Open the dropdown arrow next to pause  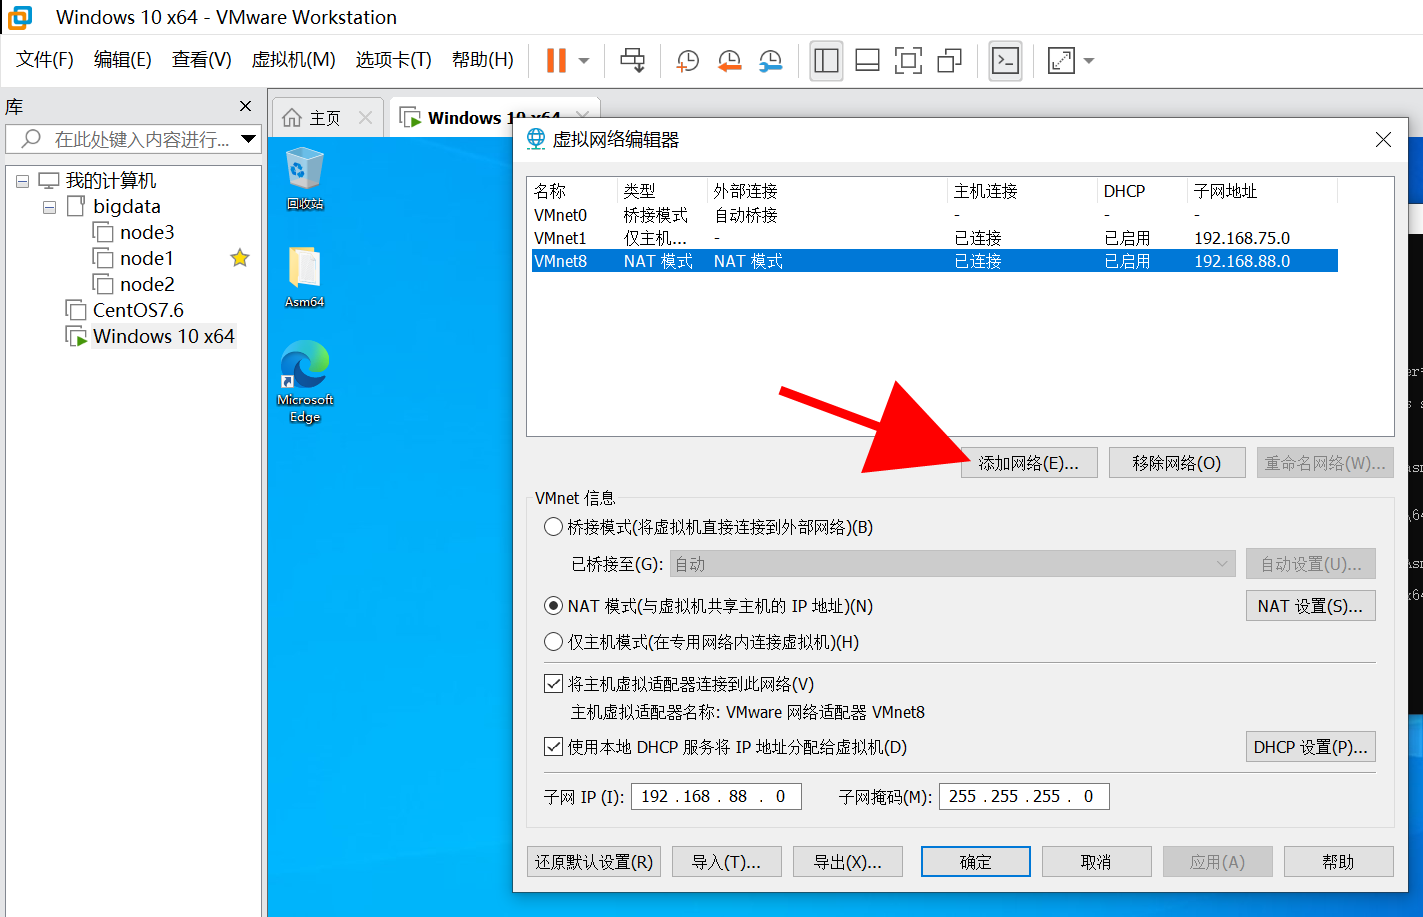click(x=584, y=60)
